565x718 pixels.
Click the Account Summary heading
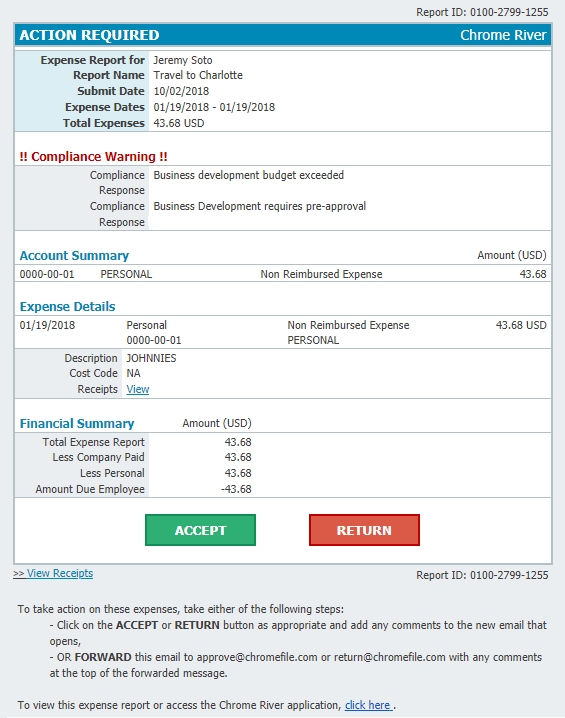click(74, 256)
